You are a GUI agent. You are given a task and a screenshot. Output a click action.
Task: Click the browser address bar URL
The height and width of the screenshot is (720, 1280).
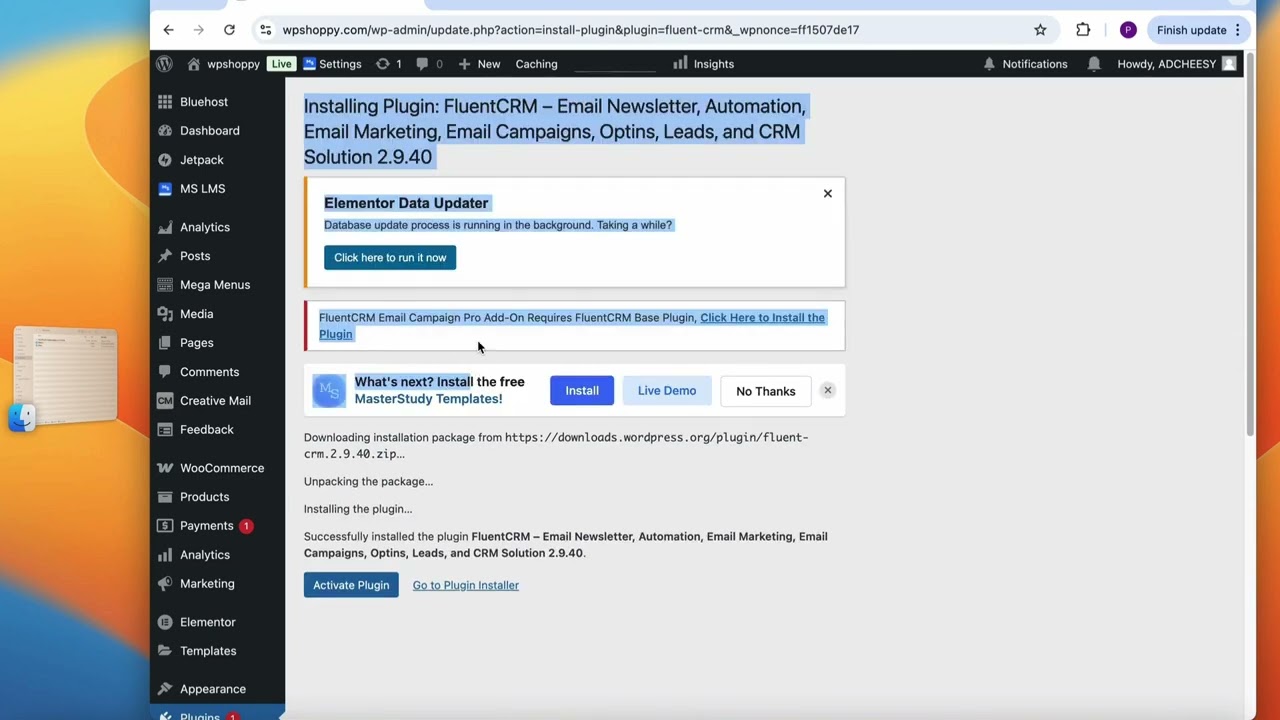[570, 30]
